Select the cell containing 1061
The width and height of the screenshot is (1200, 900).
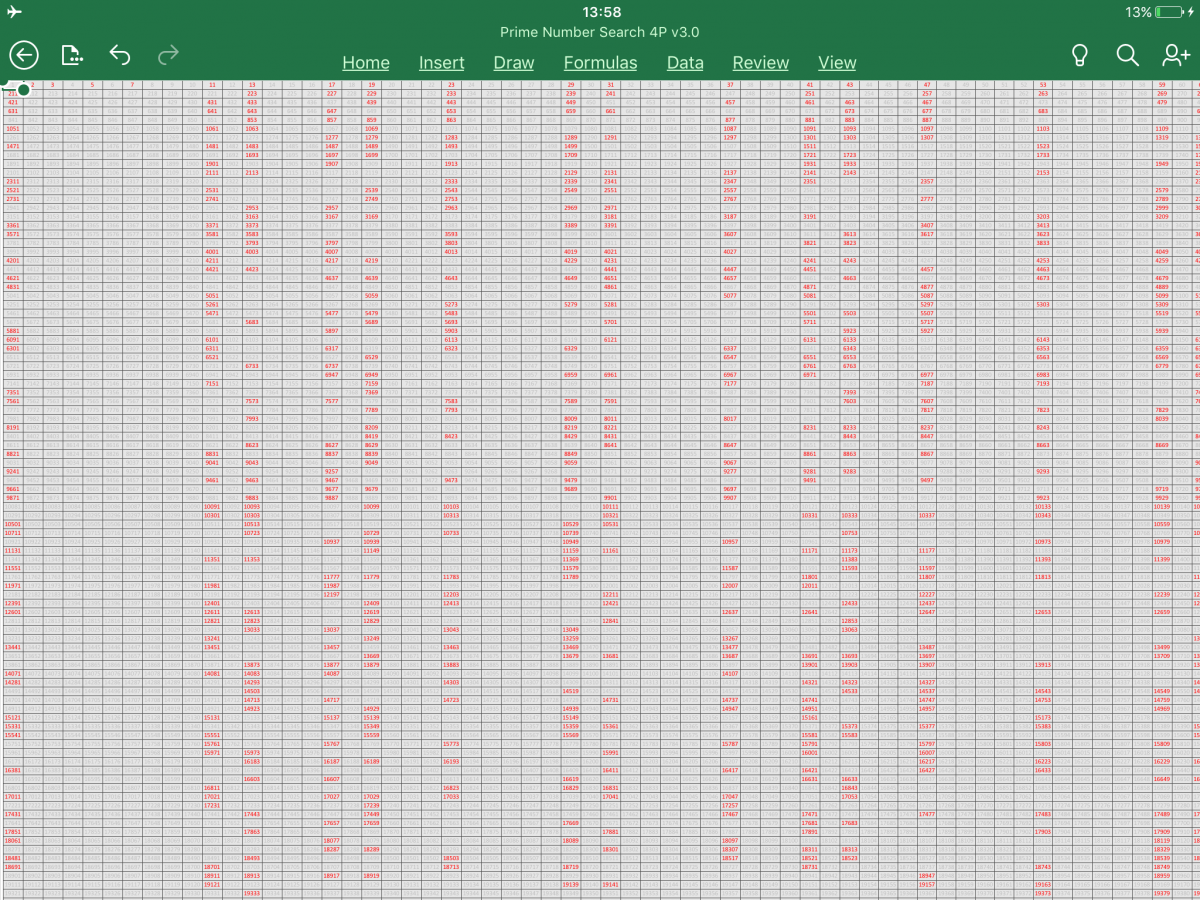click(212, 129)
